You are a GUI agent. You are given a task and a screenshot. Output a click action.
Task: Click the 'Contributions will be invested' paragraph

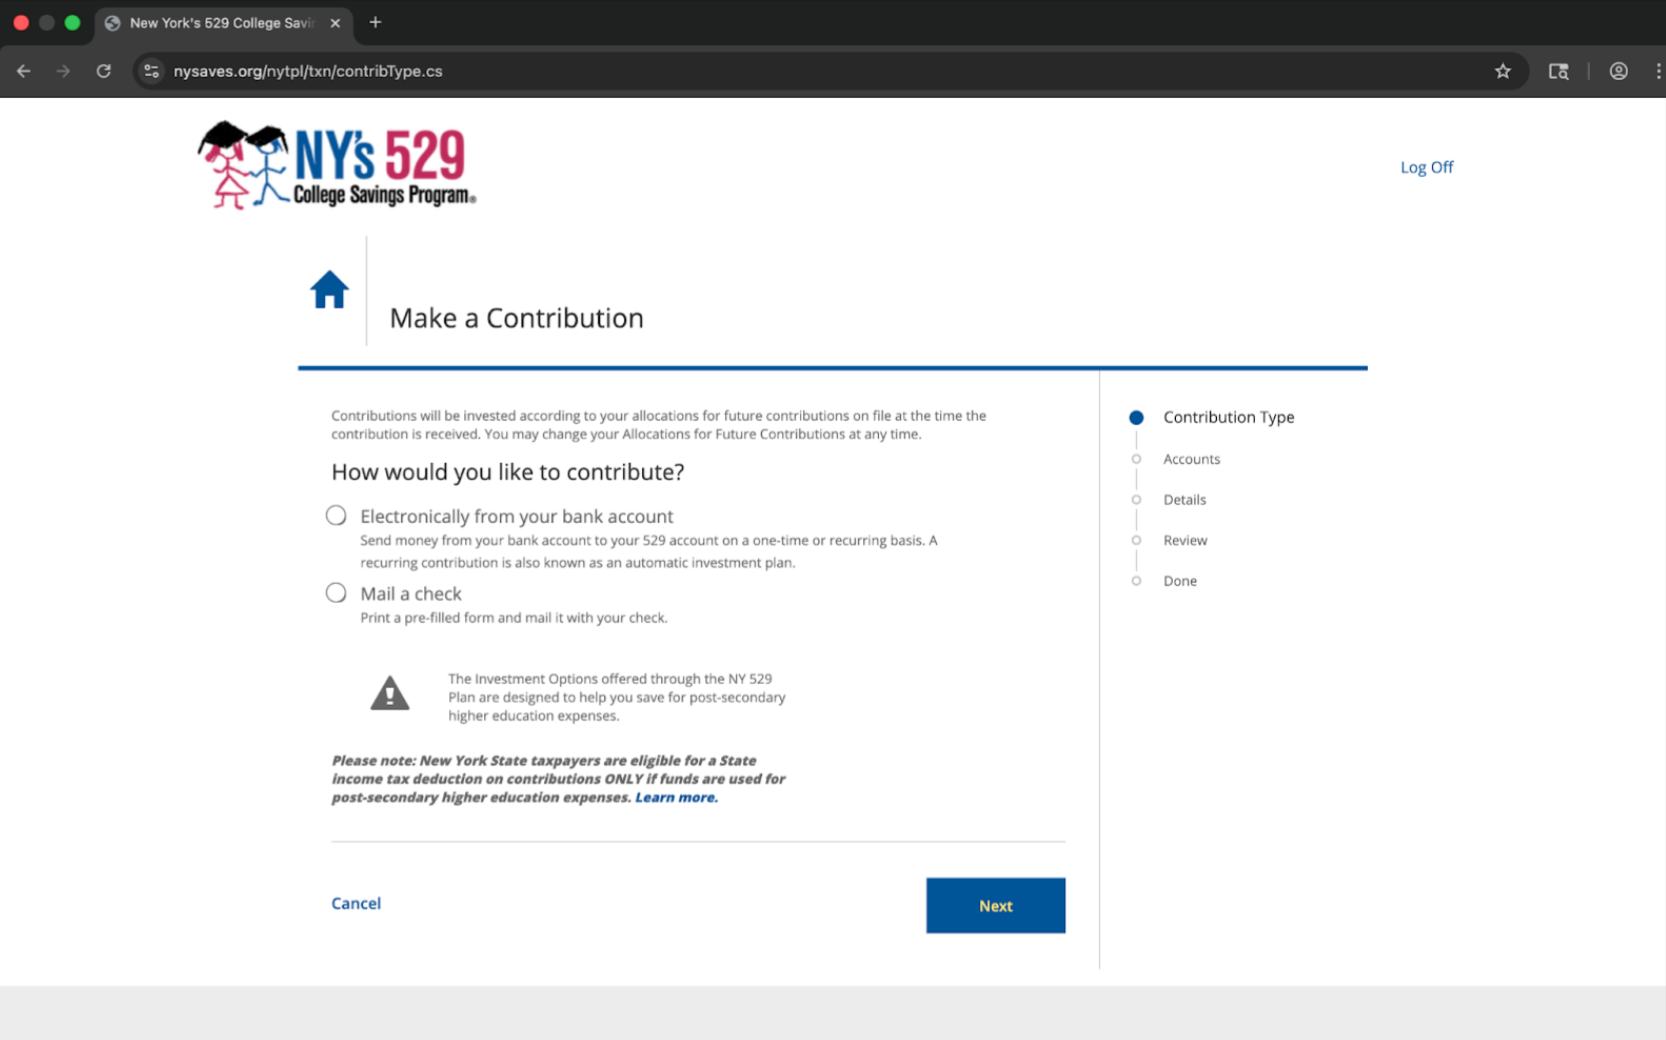pos(658,425)
